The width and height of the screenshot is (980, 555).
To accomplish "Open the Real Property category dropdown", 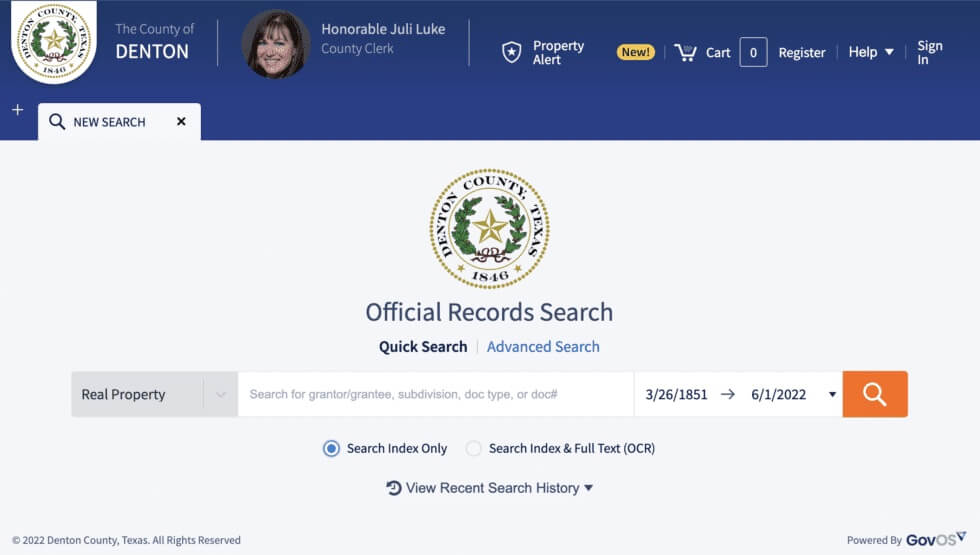I will (x=154, y=394).
